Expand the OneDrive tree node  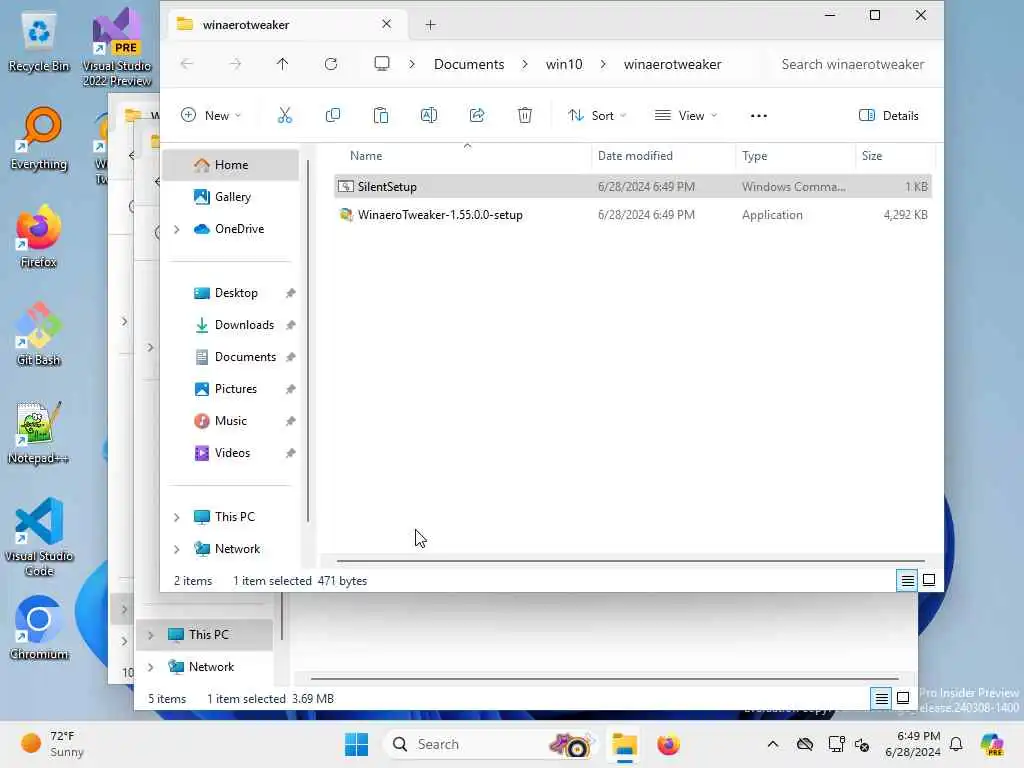176,229
